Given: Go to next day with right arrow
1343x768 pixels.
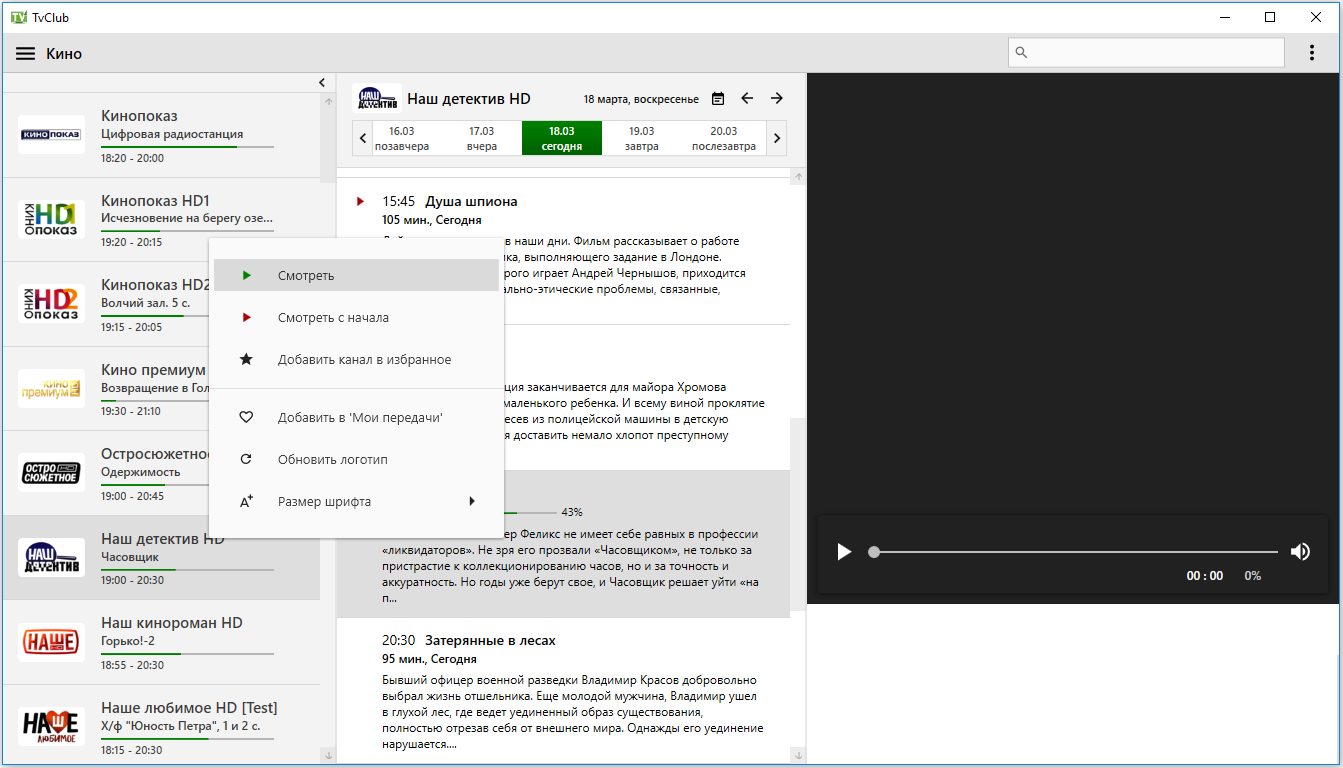Looking at the screenshot, I should click(777, 98).
